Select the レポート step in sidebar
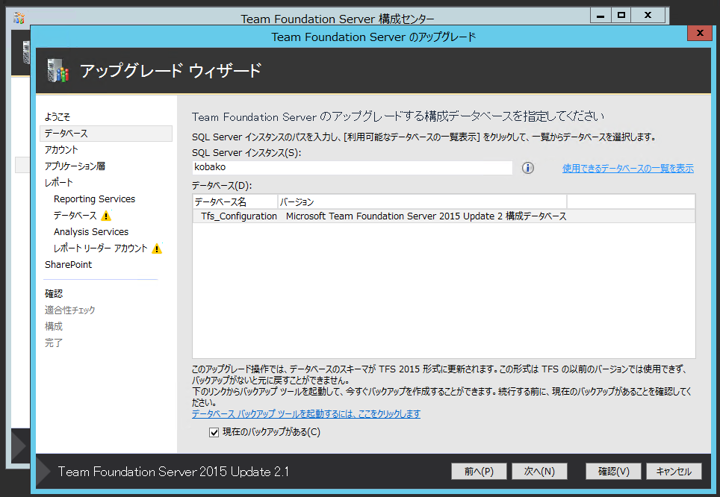Screen dimensions: 720x497 [x=59, y=183]
